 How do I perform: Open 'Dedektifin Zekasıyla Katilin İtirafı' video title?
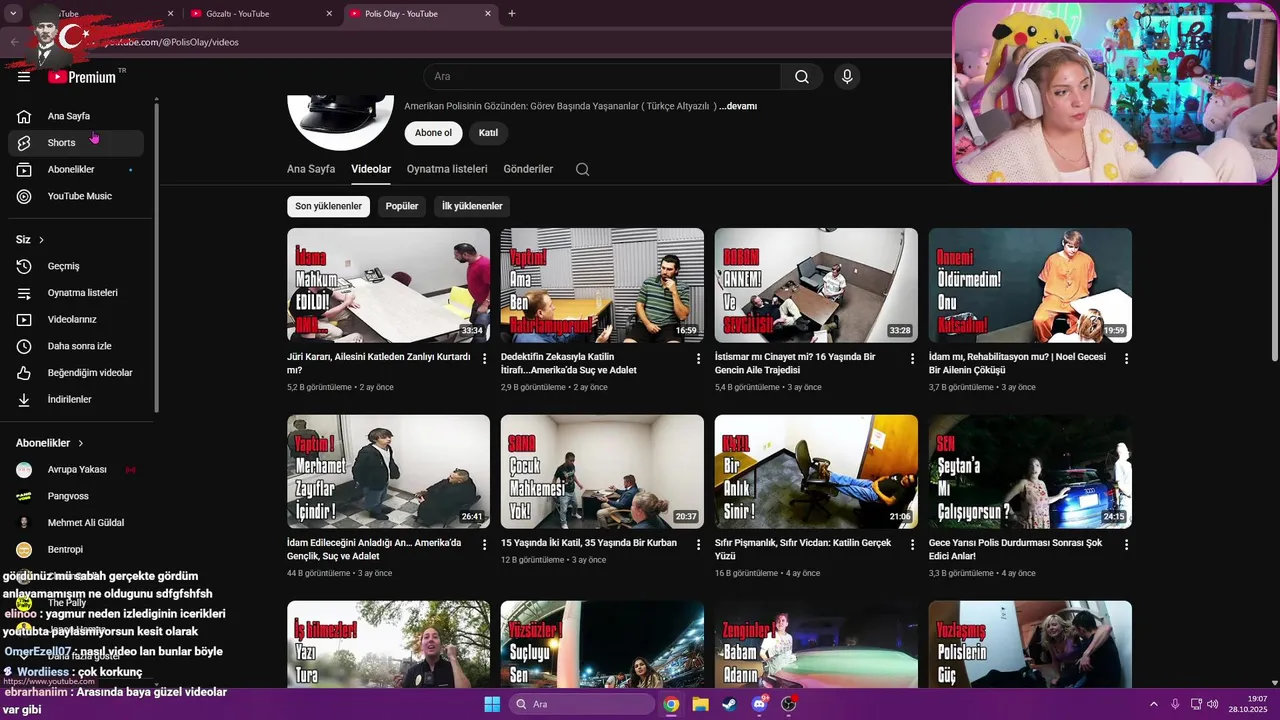pos(569,363)
